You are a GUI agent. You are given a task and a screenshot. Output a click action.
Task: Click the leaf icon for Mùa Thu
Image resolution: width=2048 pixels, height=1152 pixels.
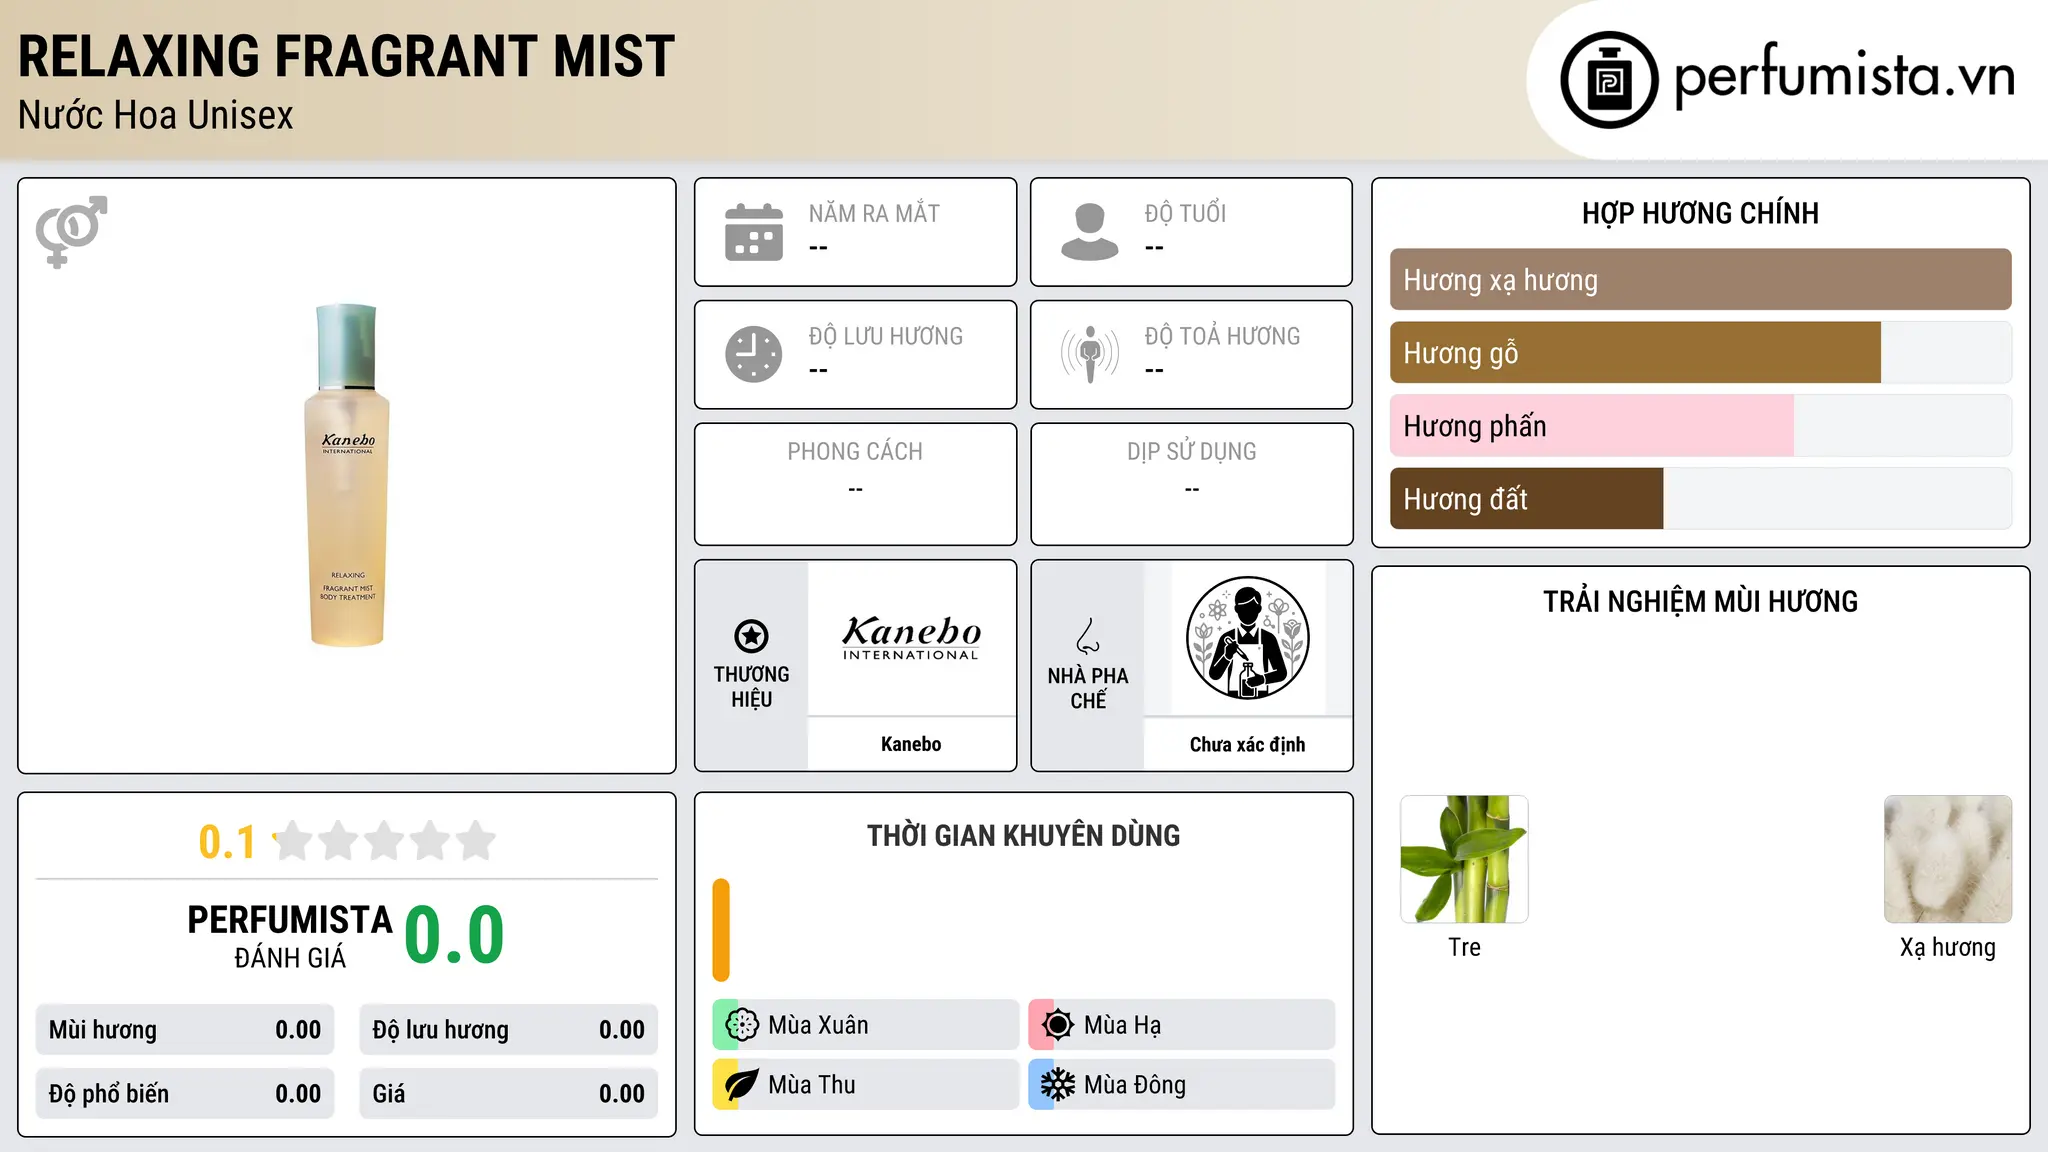point(742,1085)
